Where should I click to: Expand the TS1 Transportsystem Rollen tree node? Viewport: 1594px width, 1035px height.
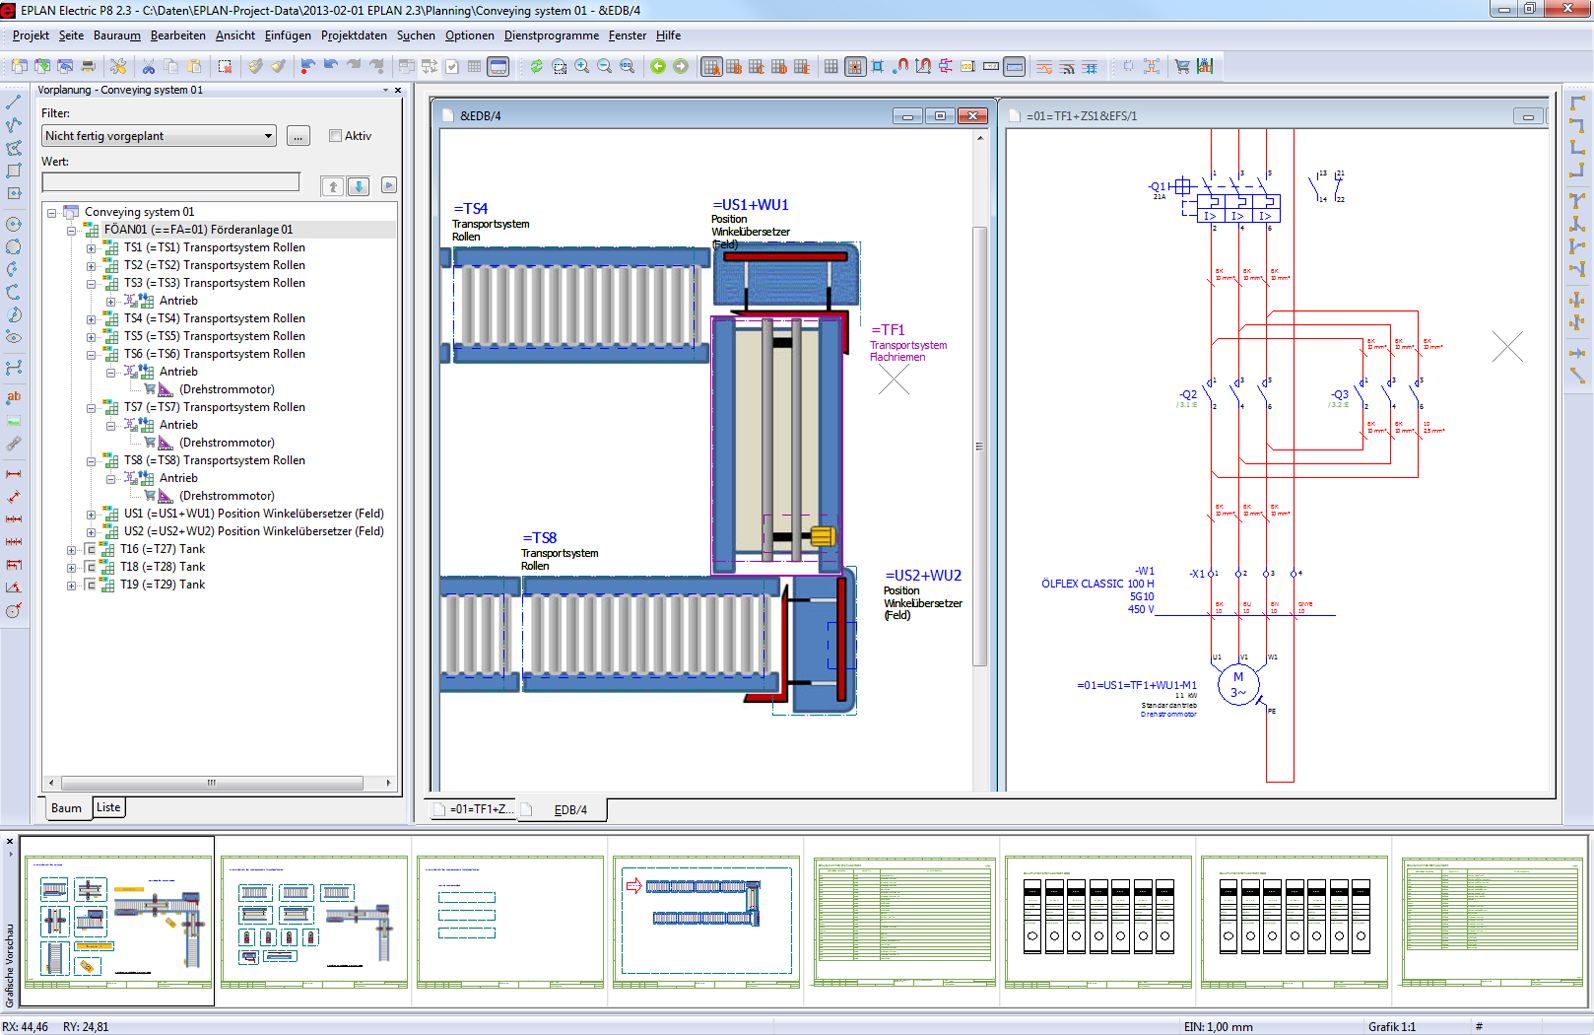pos(91,248)
